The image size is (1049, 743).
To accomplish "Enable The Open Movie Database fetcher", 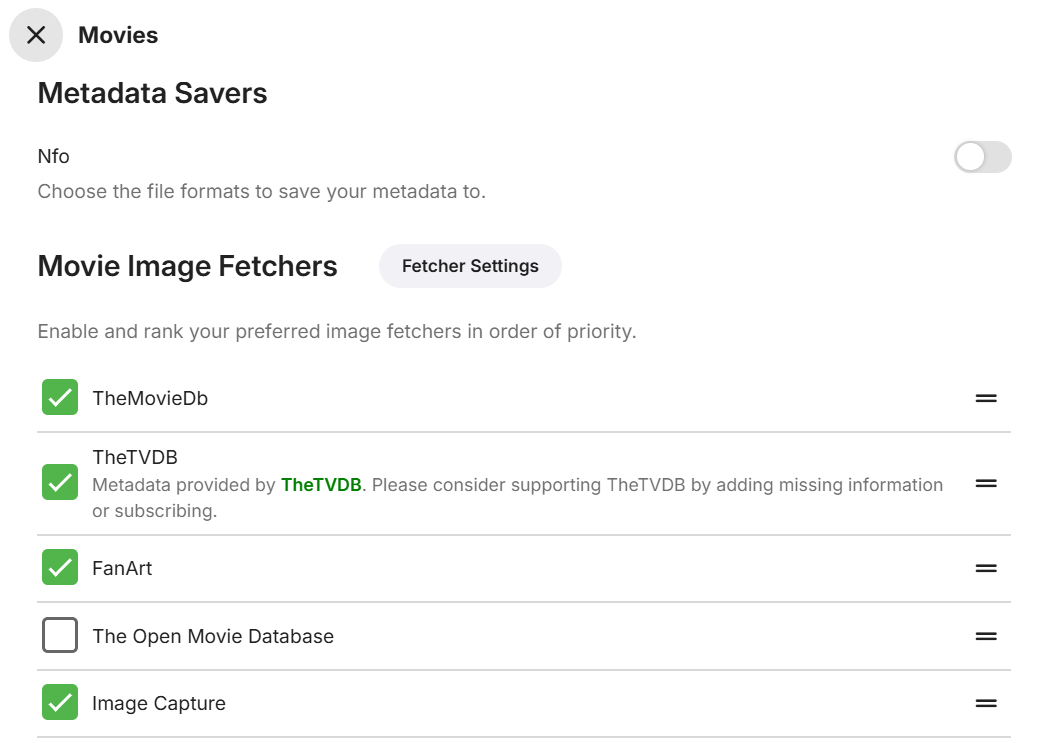I will tap(60, 636).
